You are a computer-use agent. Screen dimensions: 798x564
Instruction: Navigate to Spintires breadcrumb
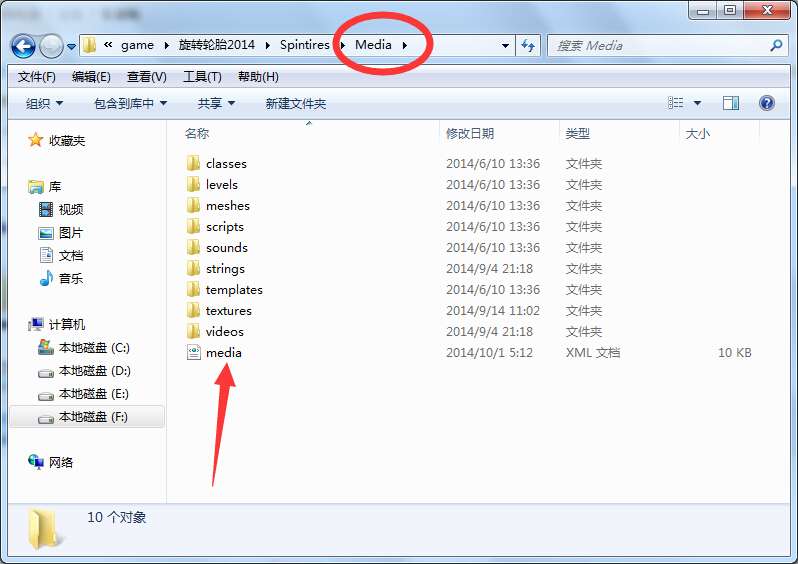coord(304,45)
